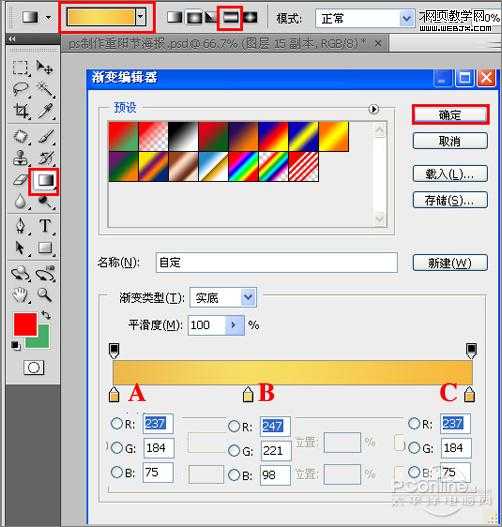Select R radio button under stop C
Viewport: 502px width, 527px height.
coord(414,423)
